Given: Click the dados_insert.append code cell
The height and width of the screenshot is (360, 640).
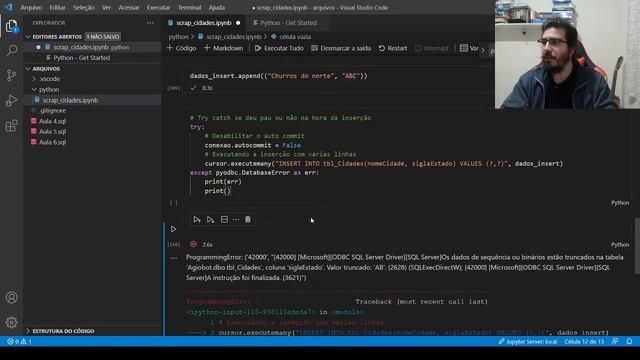Looking at the screenshot, I should pyautogui.click(x=339, y=76).
